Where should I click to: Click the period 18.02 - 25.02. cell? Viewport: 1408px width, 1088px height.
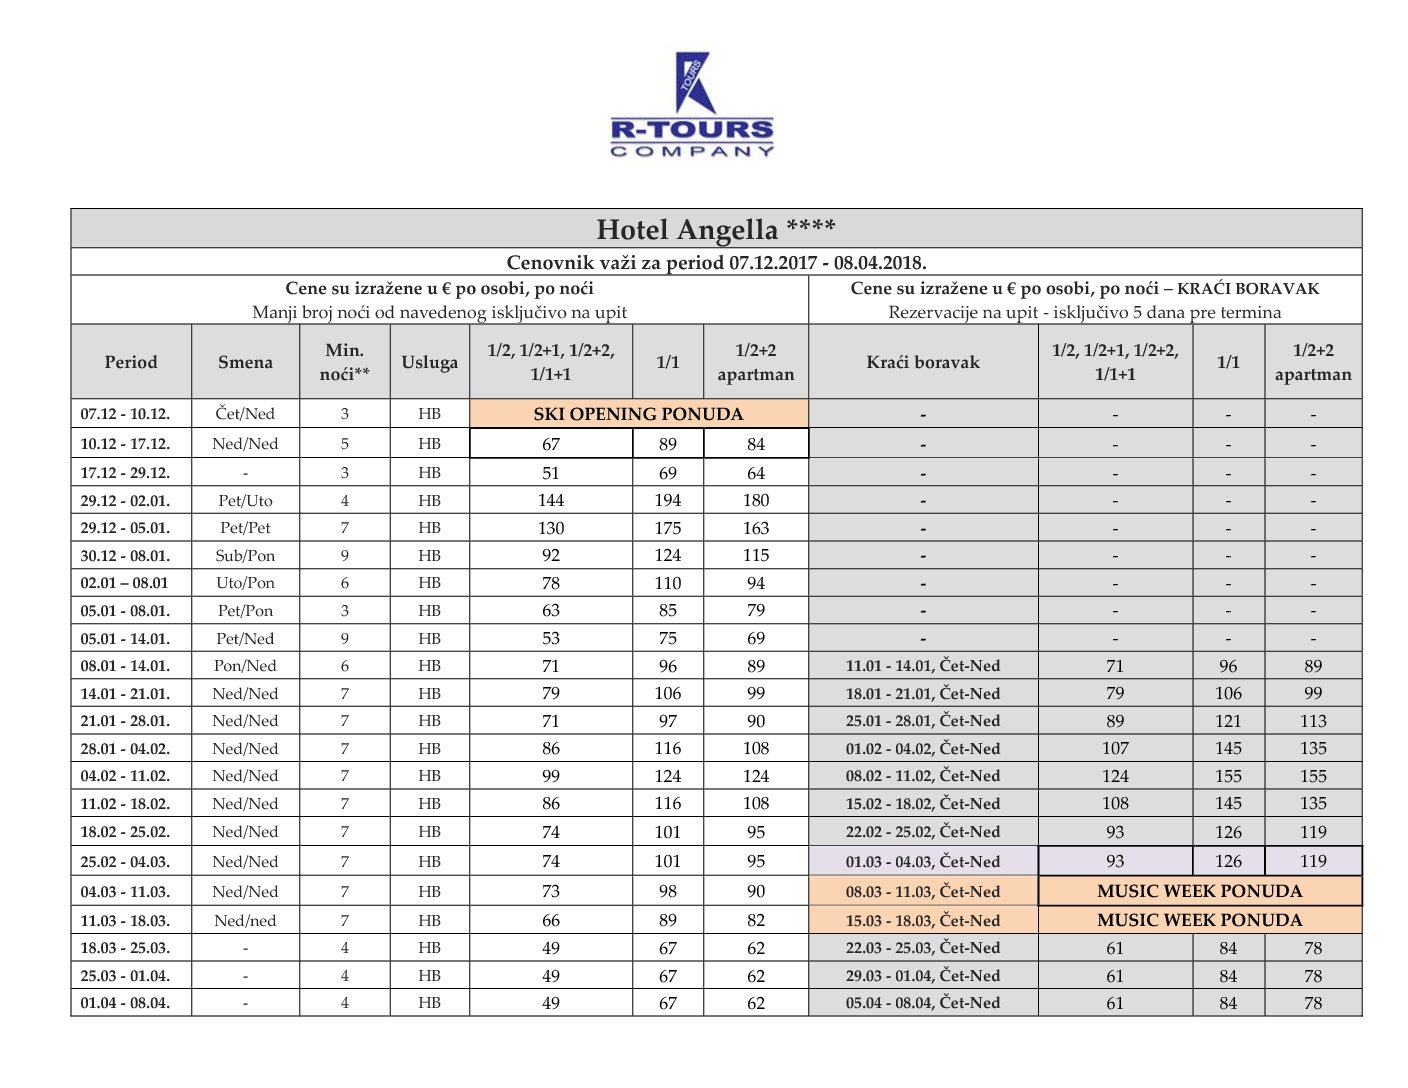click(131, 831)
